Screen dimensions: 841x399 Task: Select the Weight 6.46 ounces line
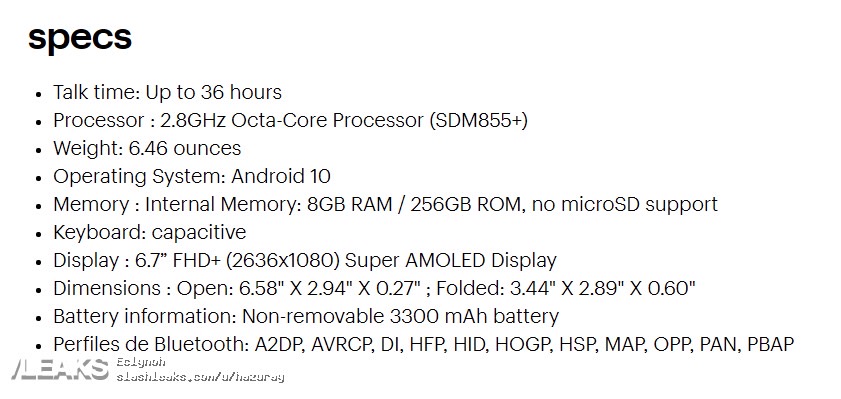(x=147, y=148)
